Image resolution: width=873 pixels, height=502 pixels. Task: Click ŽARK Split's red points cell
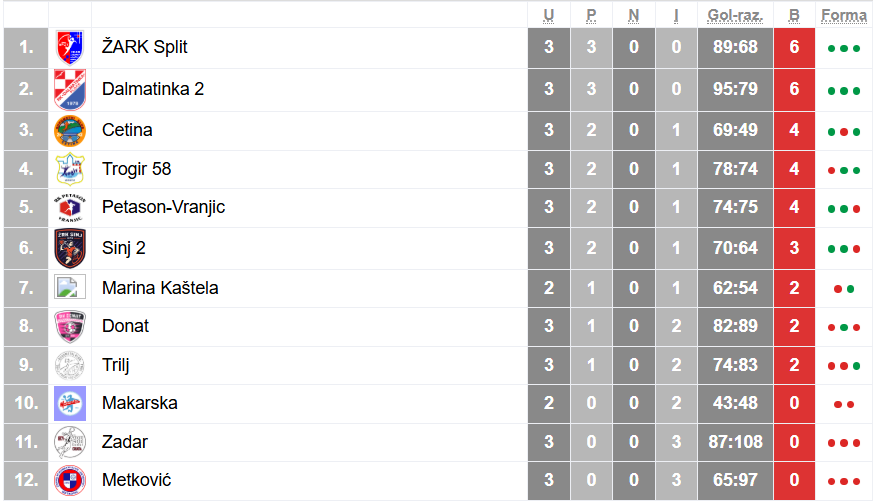click(x=794, y=47)
